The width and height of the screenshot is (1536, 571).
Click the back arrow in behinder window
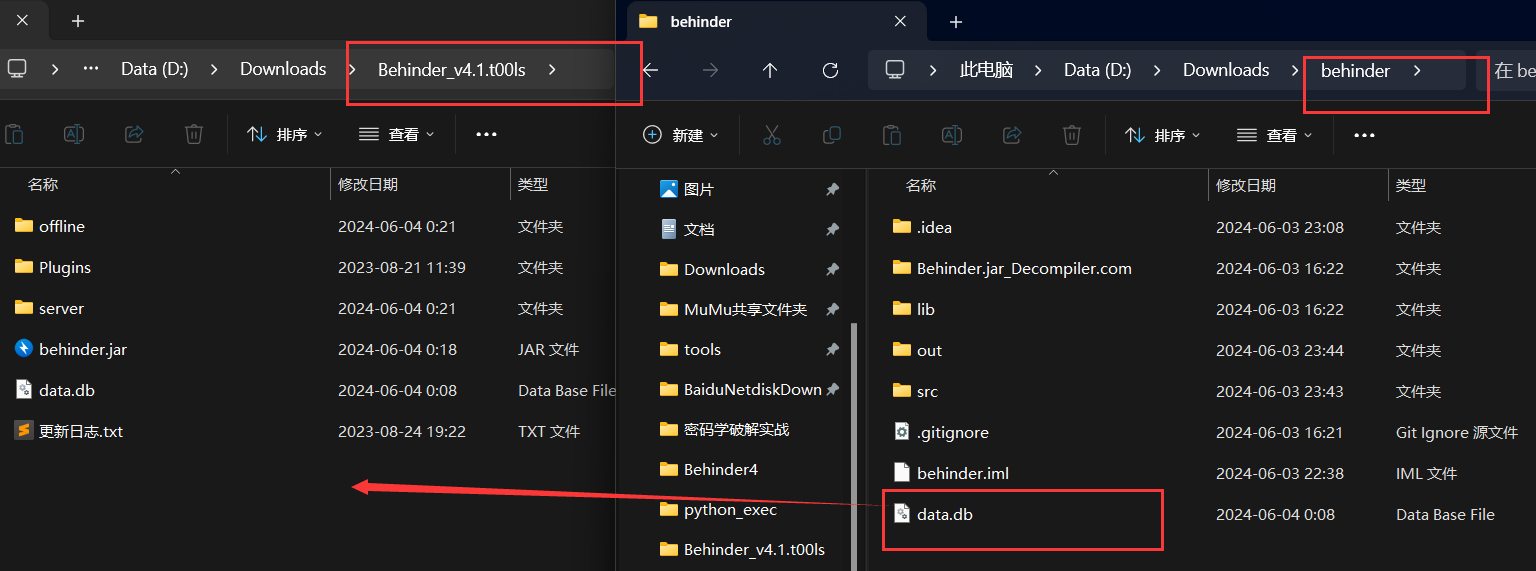[x=650, y=70]
